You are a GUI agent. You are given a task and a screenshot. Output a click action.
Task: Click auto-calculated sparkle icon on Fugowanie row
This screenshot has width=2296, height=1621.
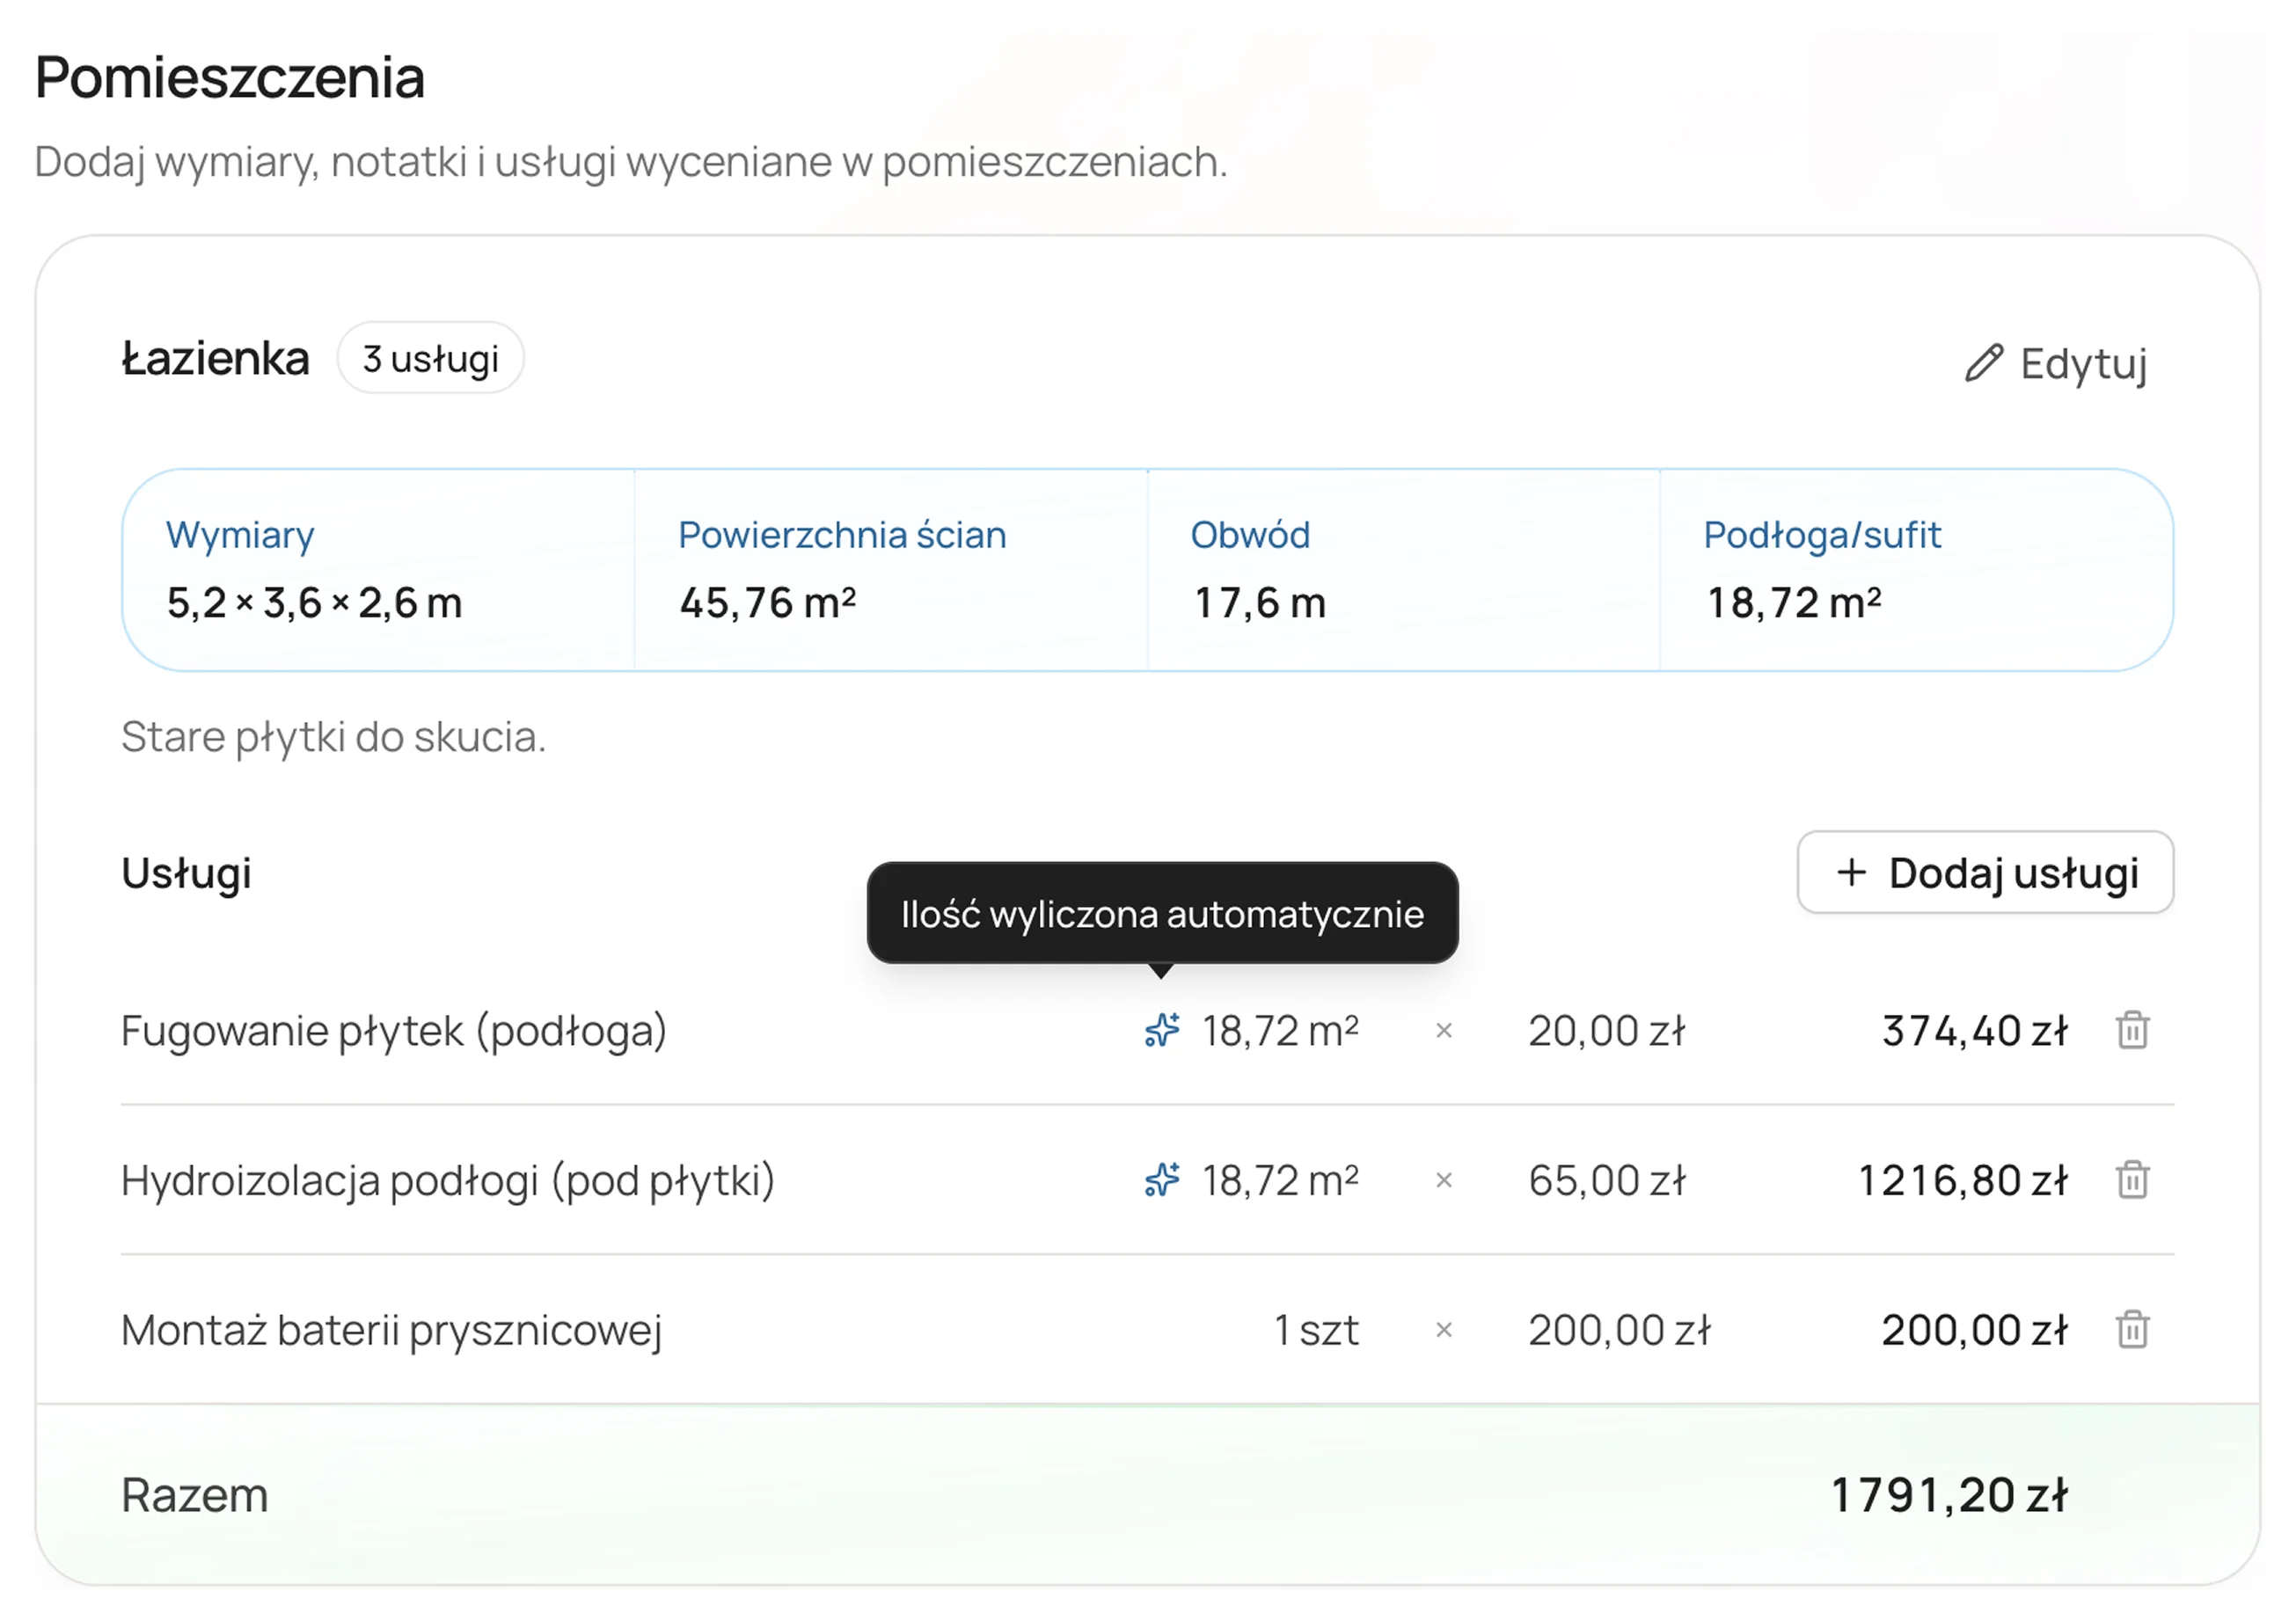(x=1162, y=1030)
